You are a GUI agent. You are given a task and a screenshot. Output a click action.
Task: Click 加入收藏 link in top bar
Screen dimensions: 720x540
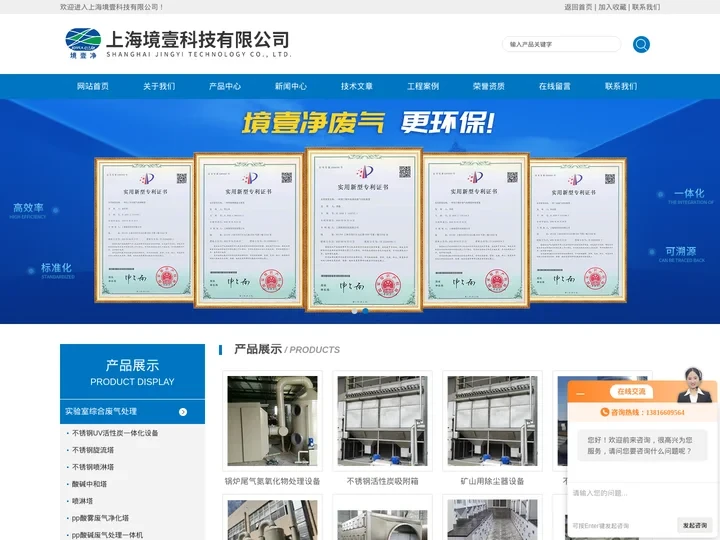(612, 7)
